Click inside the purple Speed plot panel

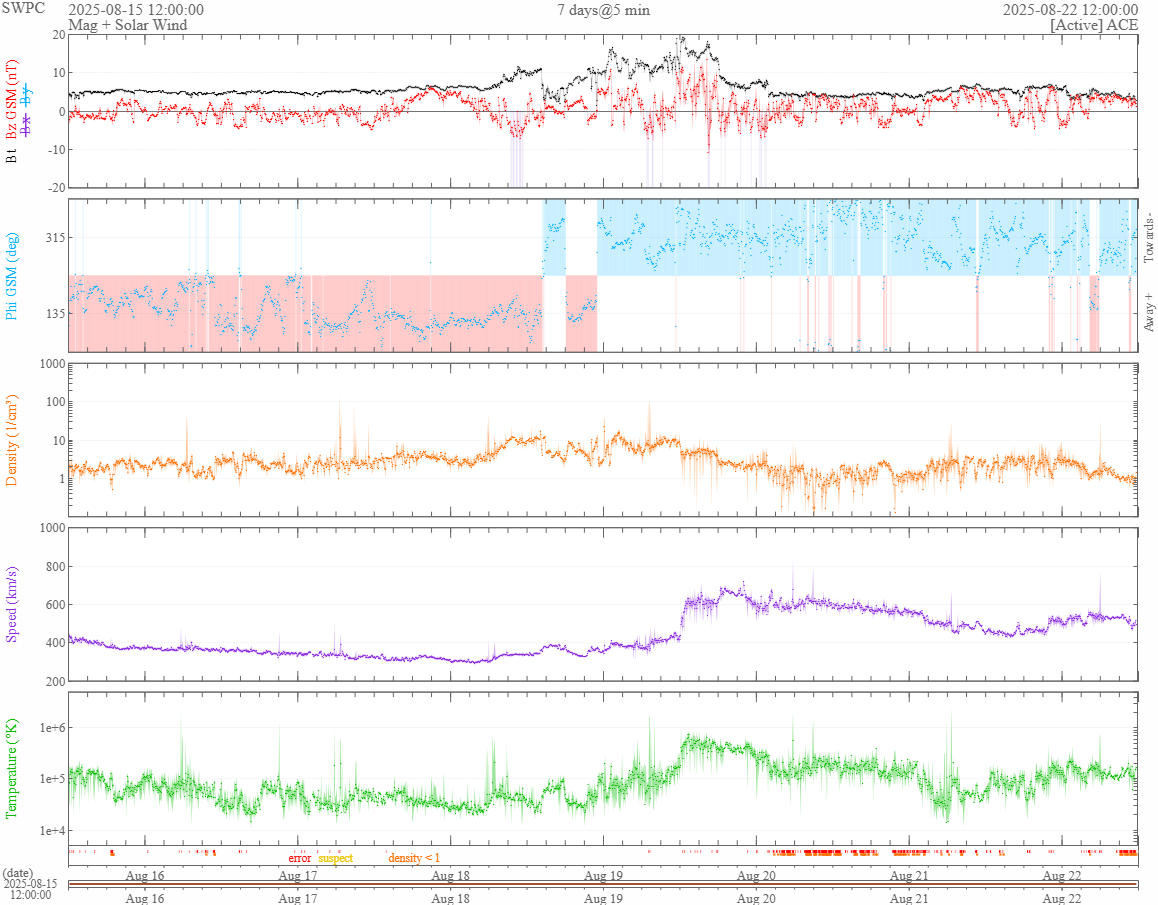coord(603,604)
